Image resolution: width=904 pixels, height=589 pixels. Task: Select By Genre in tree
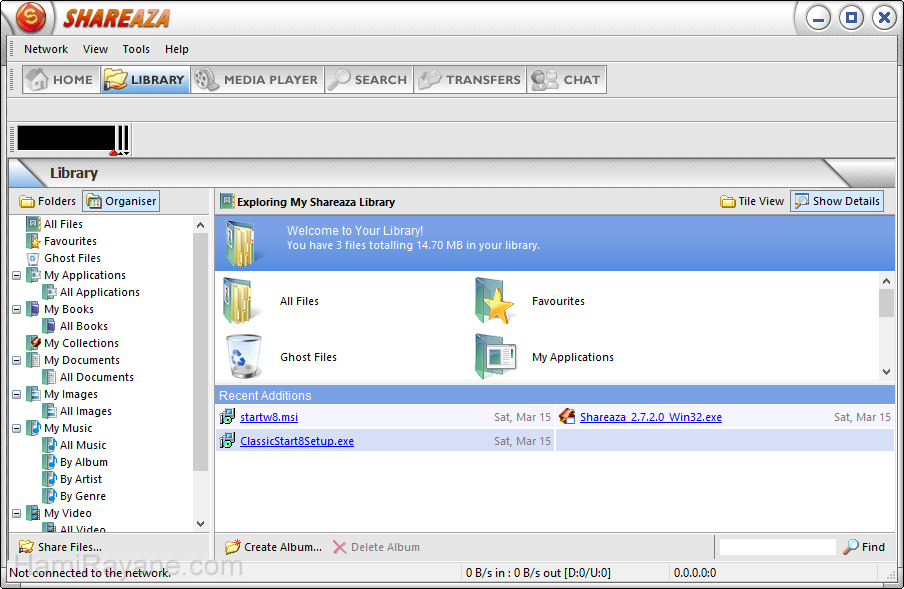[x=83, y=496]
